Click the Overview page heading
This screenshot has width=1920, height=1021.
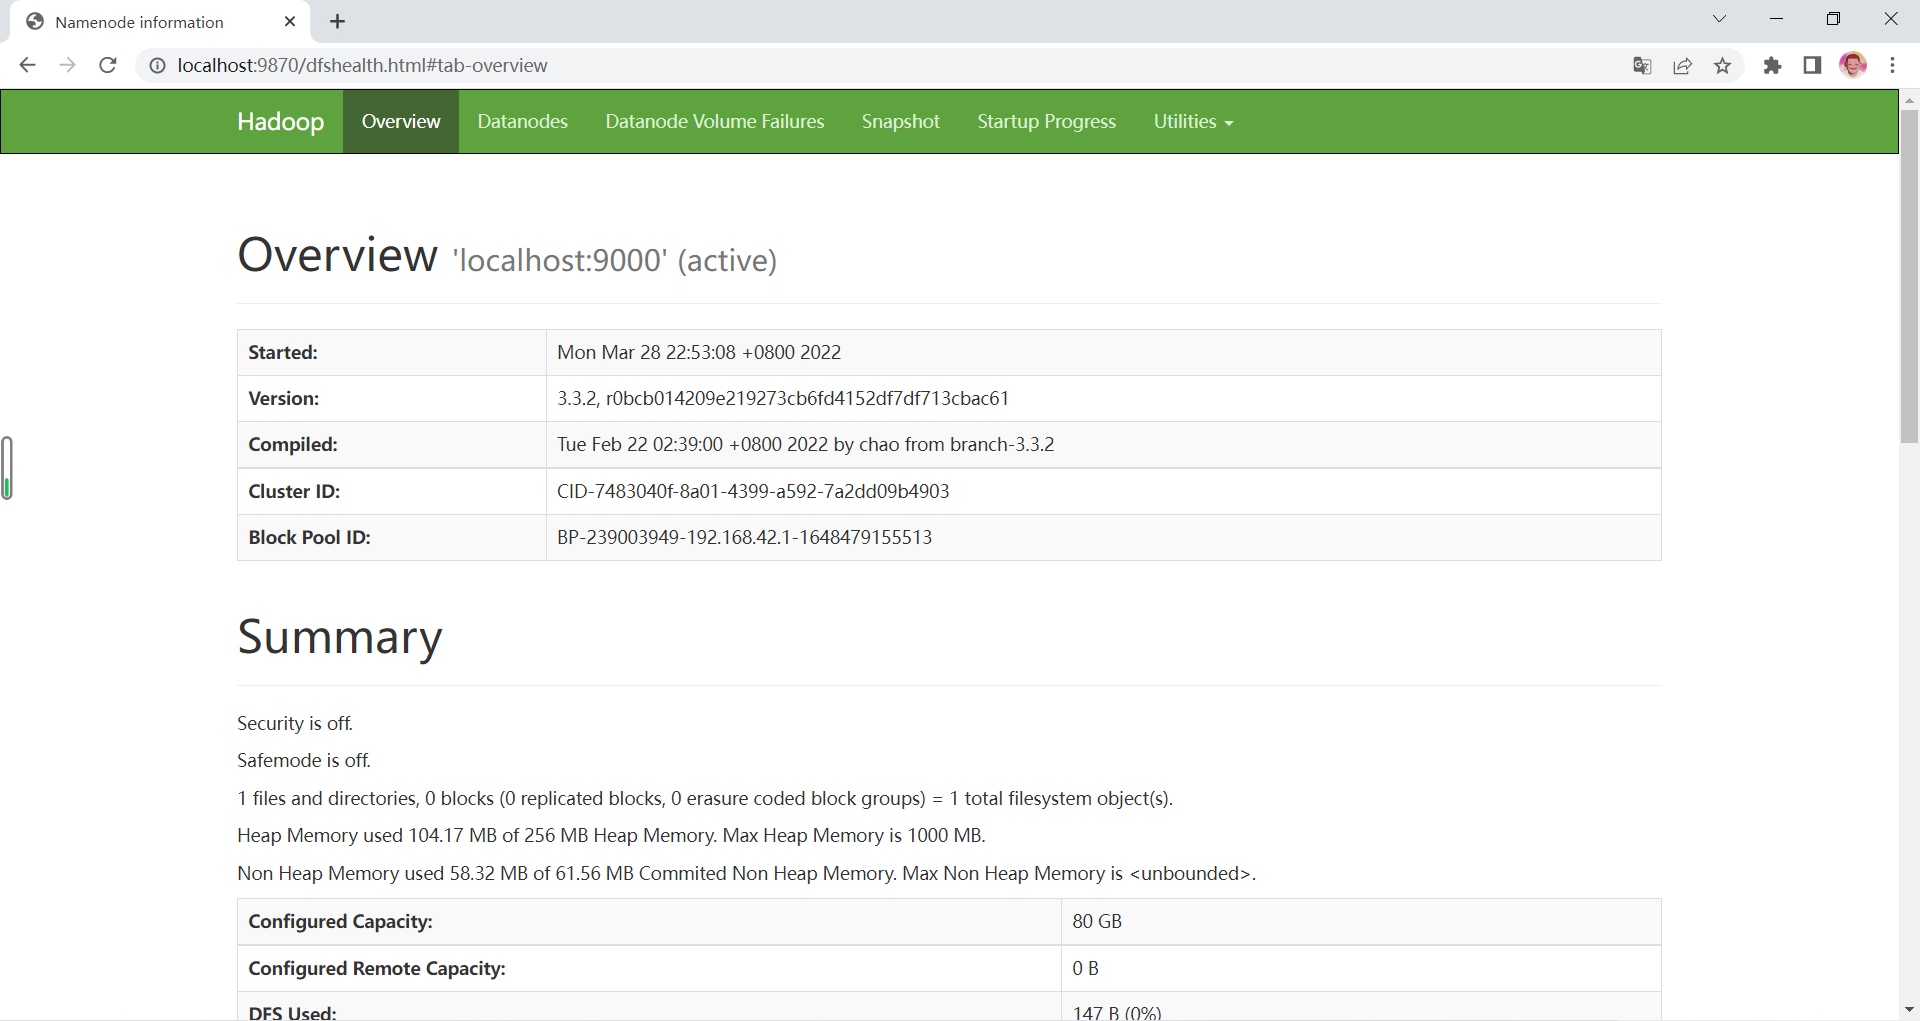tap(507, 255)
